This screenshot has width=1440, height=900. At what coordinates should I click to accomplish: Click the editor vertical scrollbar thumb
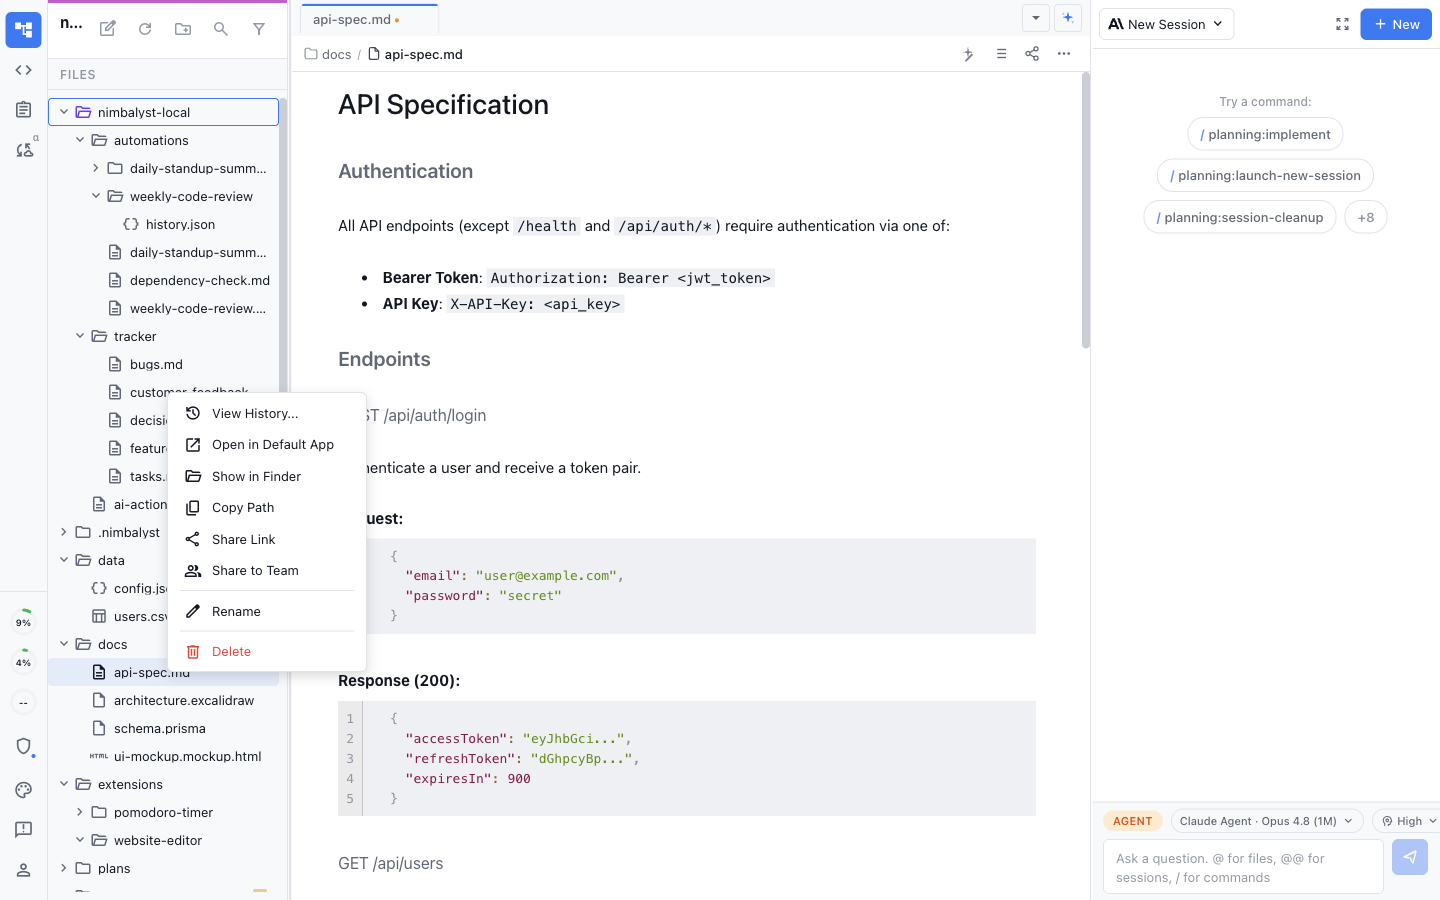(x=1086, y=210)
